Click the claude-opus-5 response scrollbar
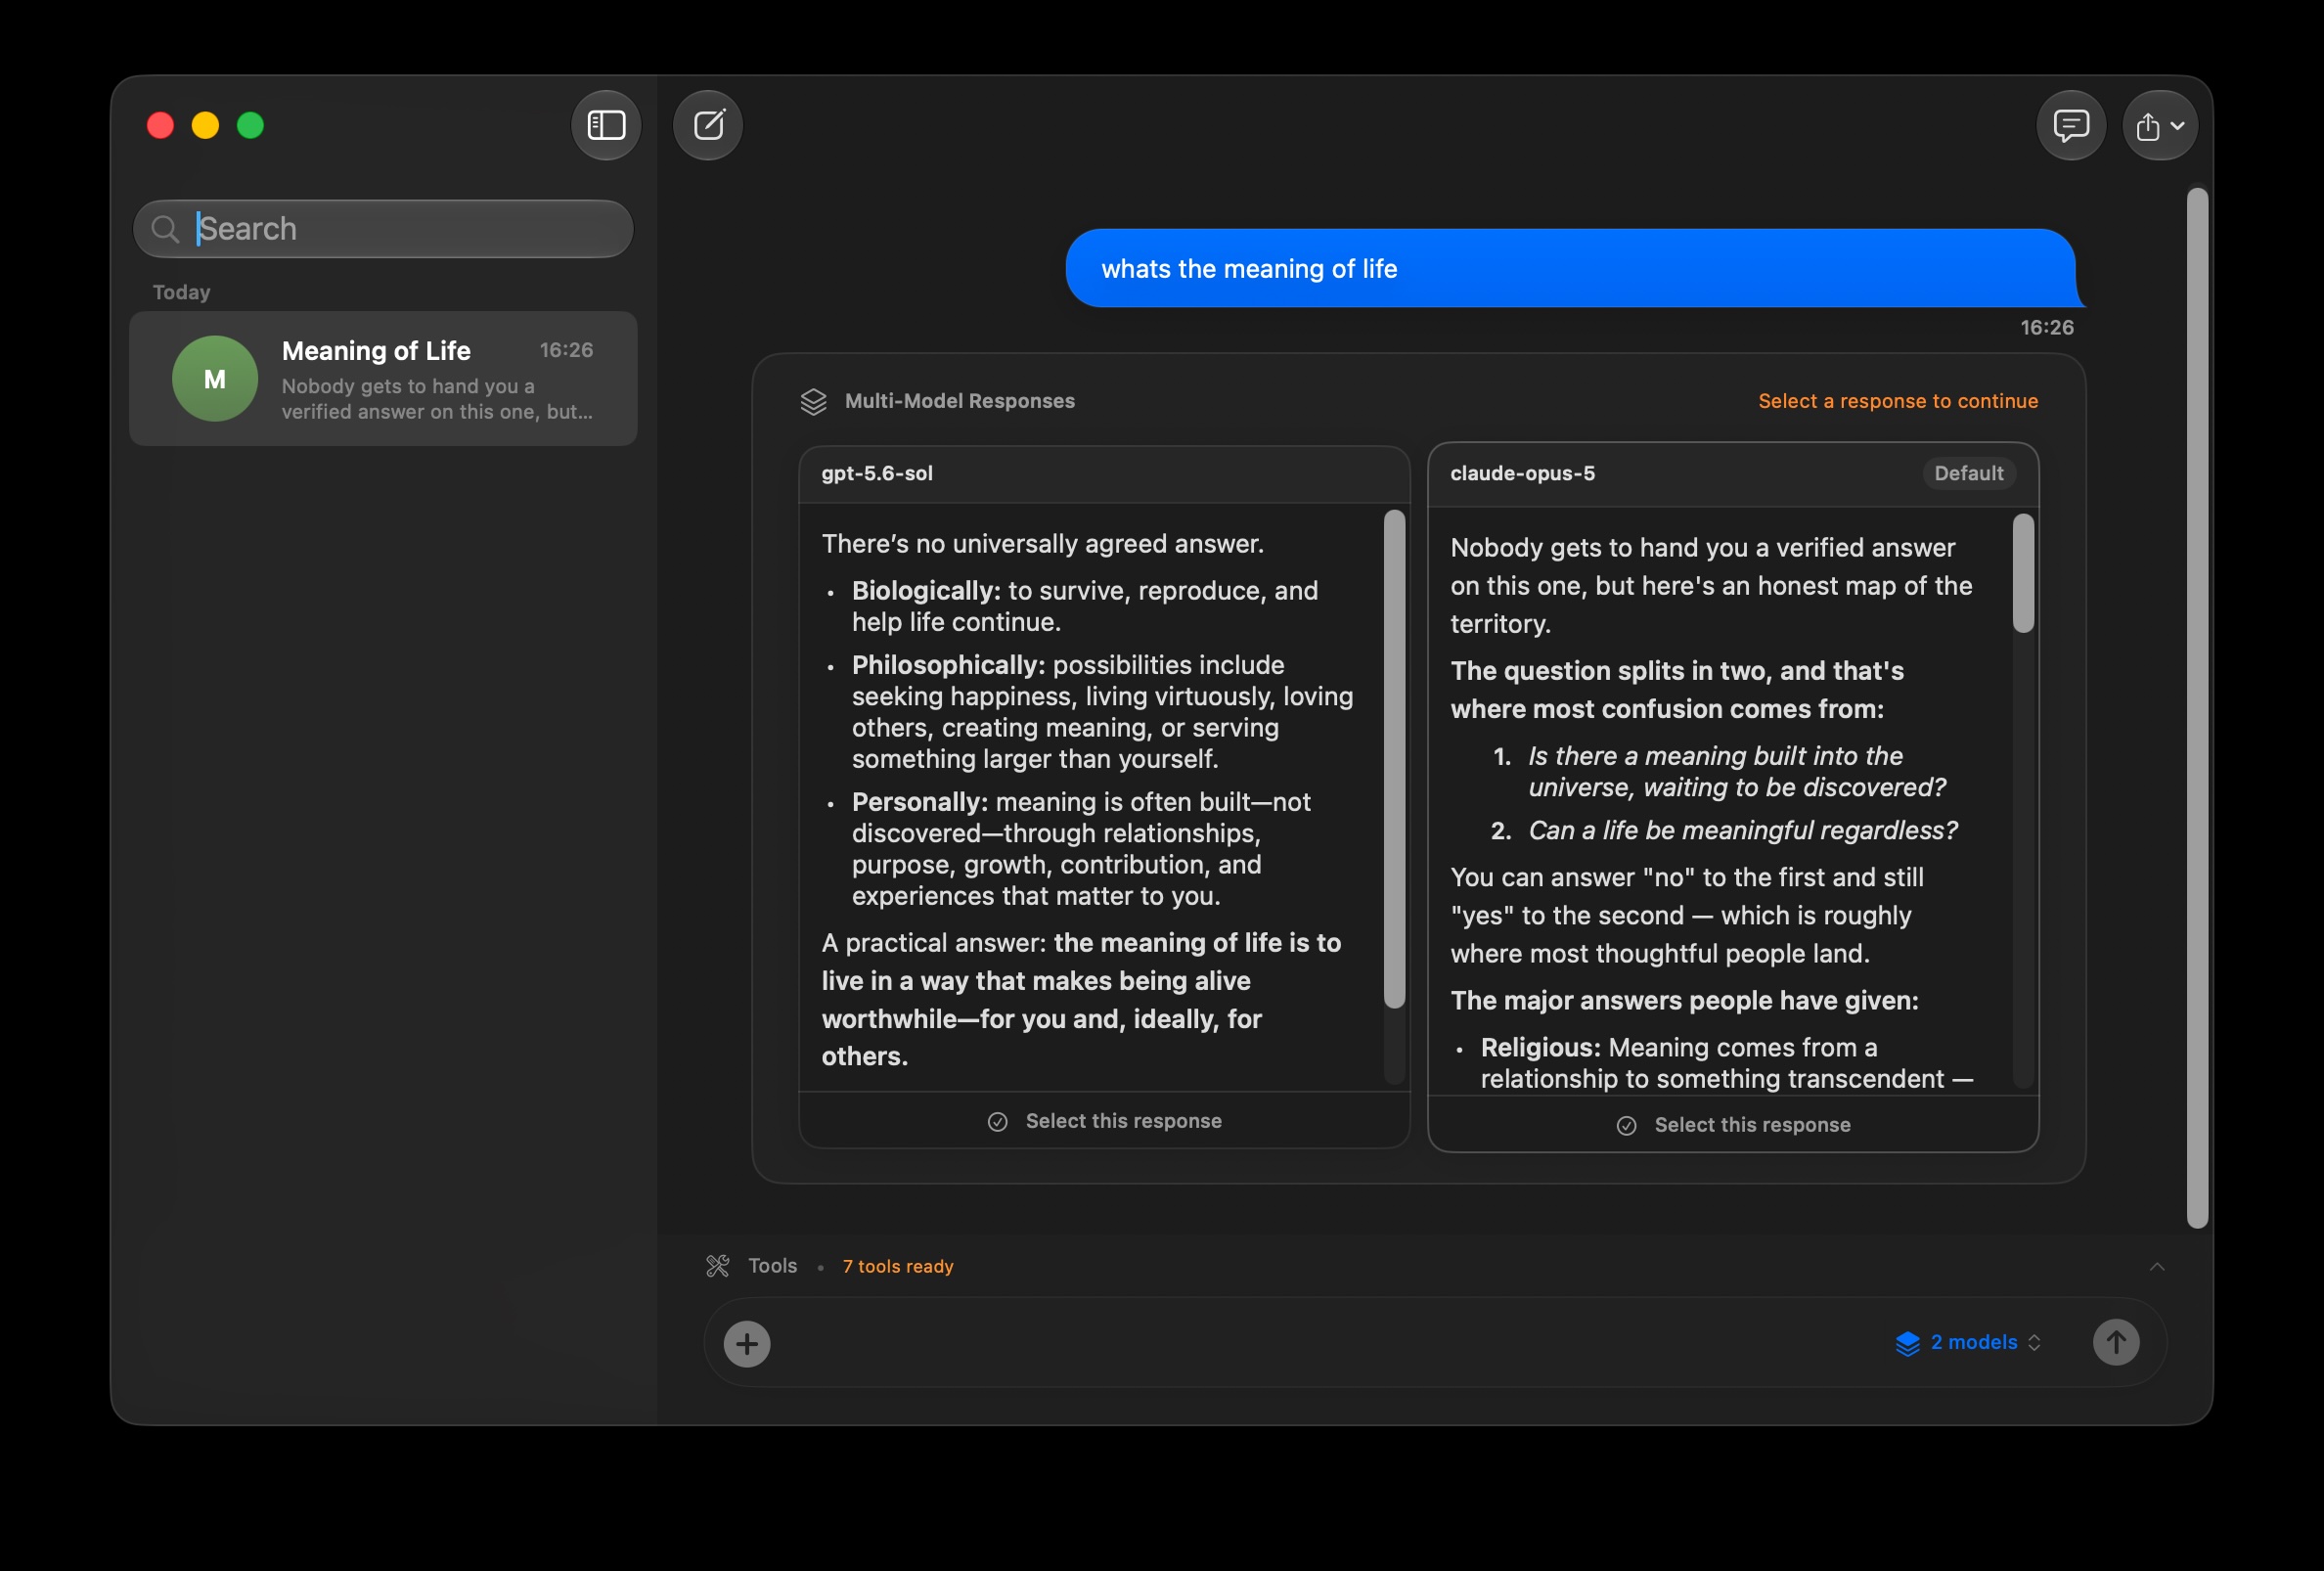 pos(2023,574)
